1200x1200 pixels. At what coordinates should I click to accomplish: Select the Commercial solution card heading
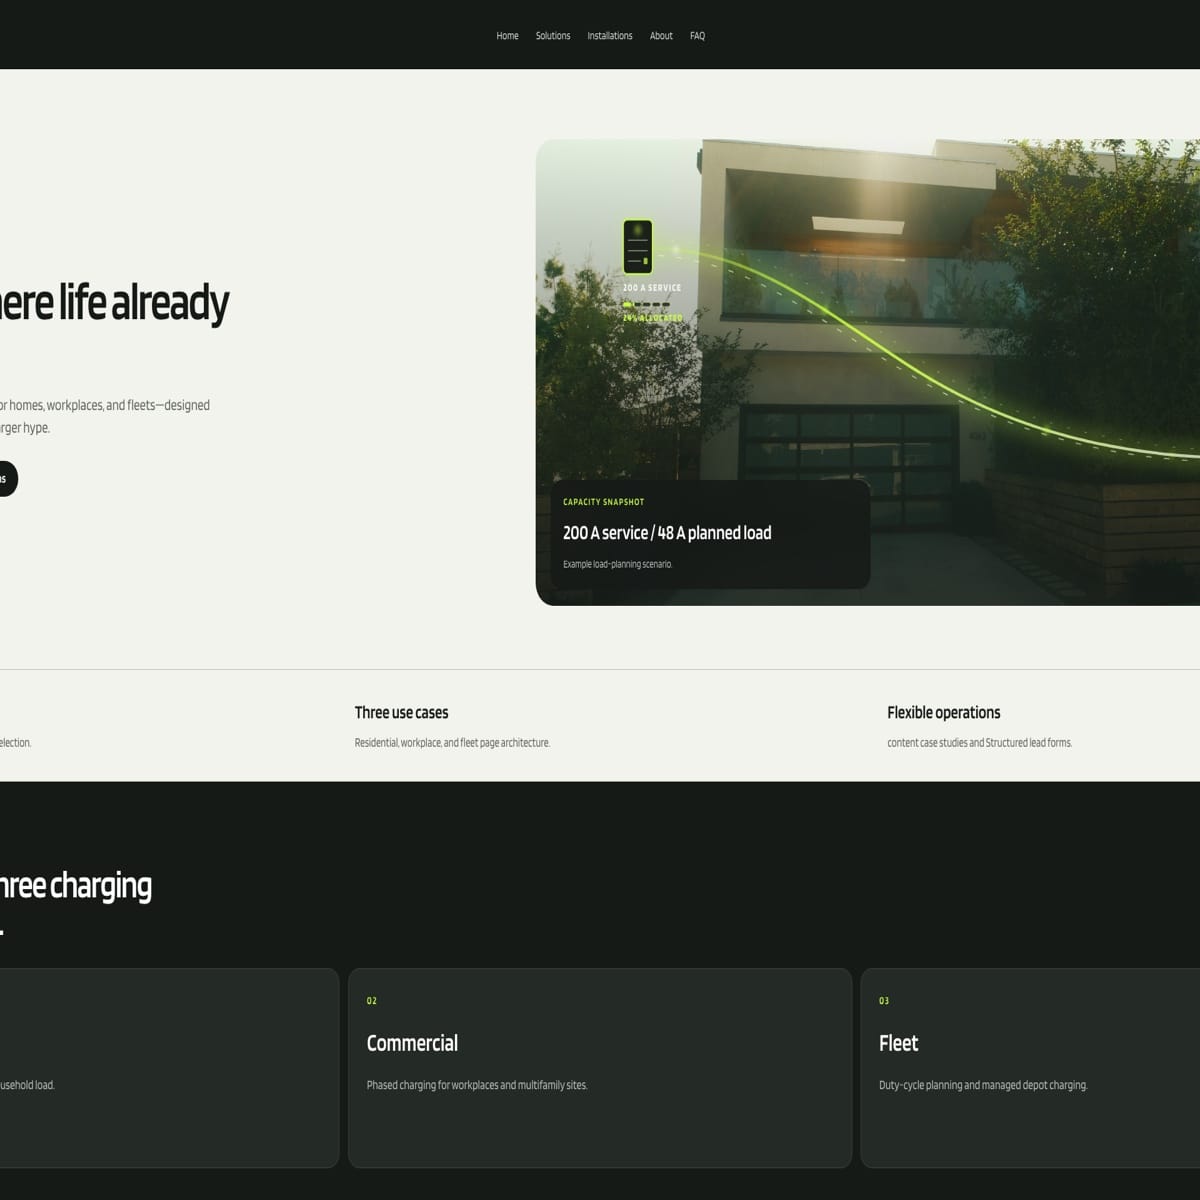tap(412, 1043)
